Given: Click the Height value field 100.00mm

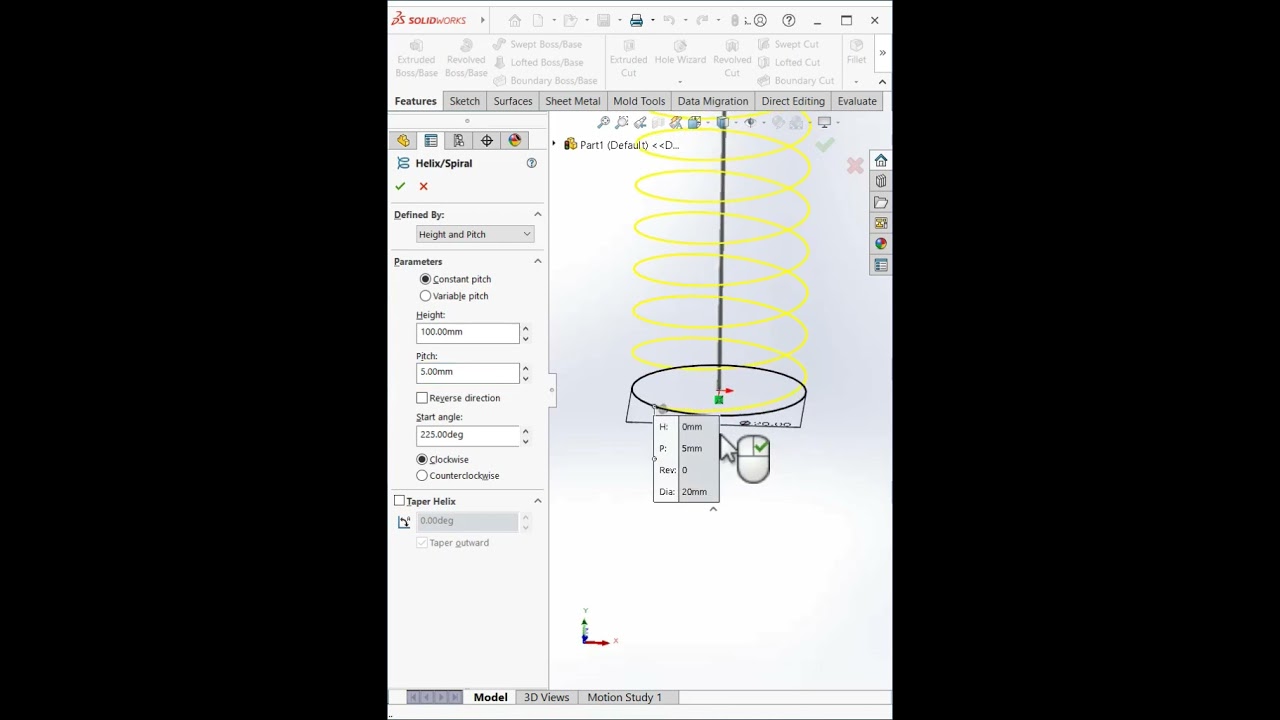Looking at the screenshot, I should click(x=467, y=332).
